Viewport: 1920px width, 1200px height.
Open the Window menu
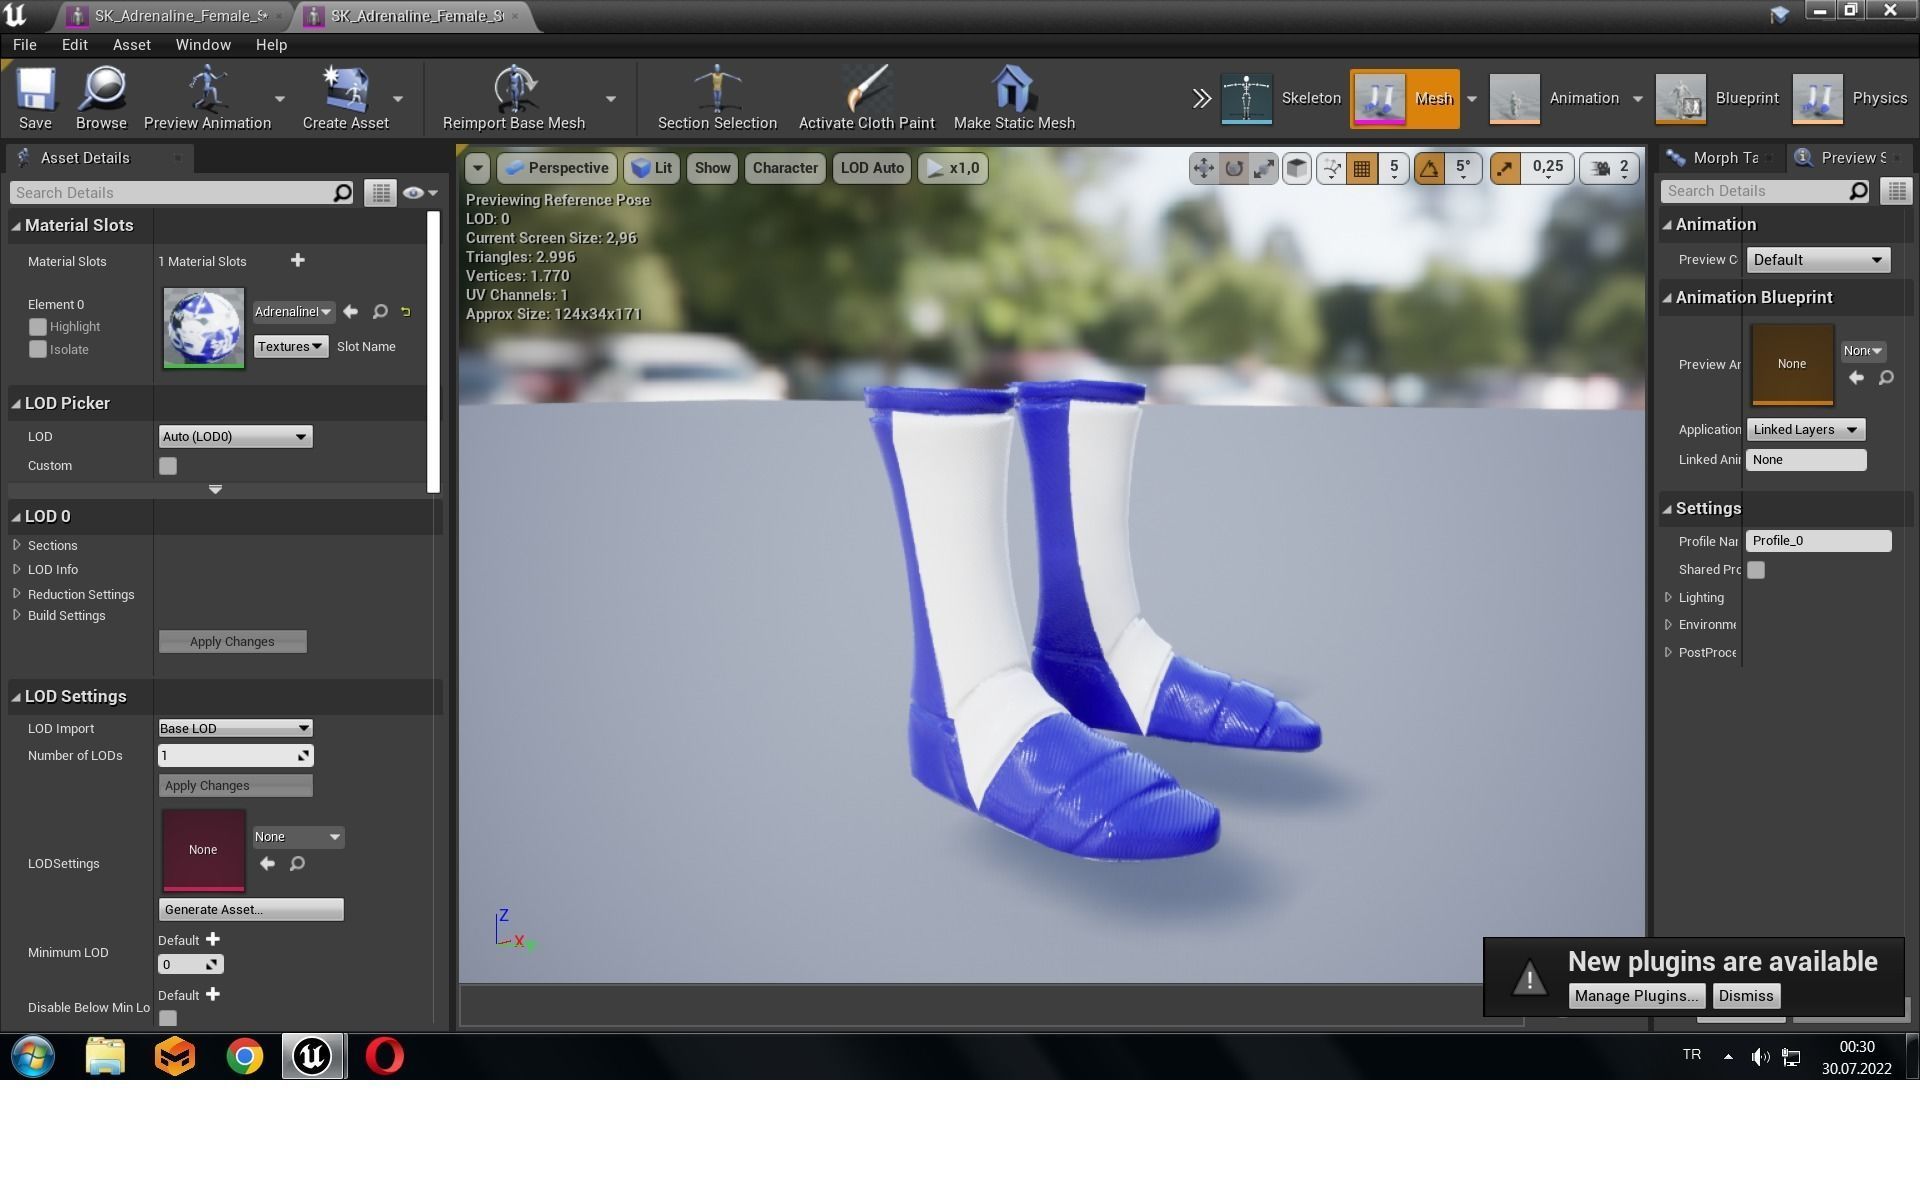pos(203,45)
